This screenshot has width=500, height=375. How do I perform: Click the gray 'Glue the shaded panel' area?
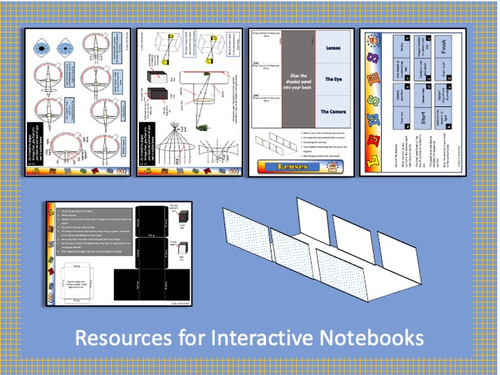point(299,79)
